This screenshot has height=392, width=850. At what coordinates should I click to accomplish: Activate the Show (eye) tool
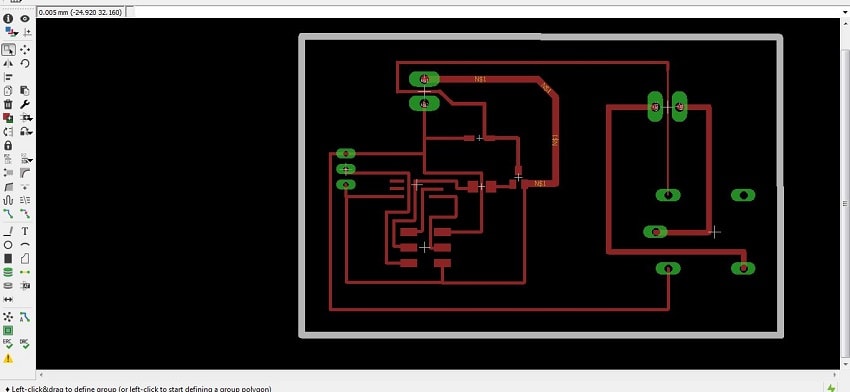click(25, 18)
